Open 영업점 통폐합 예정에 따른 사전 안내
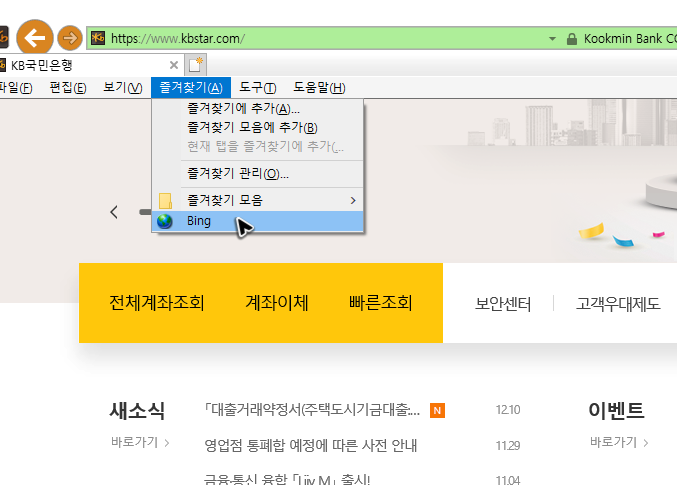 310,445
